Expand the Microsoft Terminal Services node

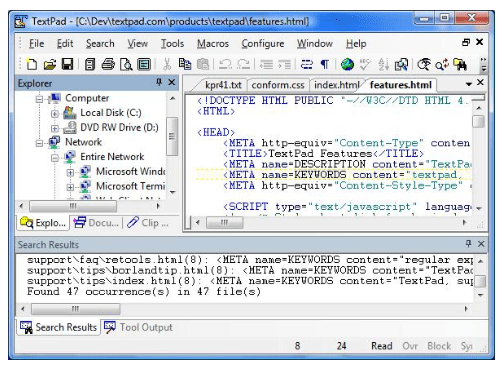tap(70, 187)
